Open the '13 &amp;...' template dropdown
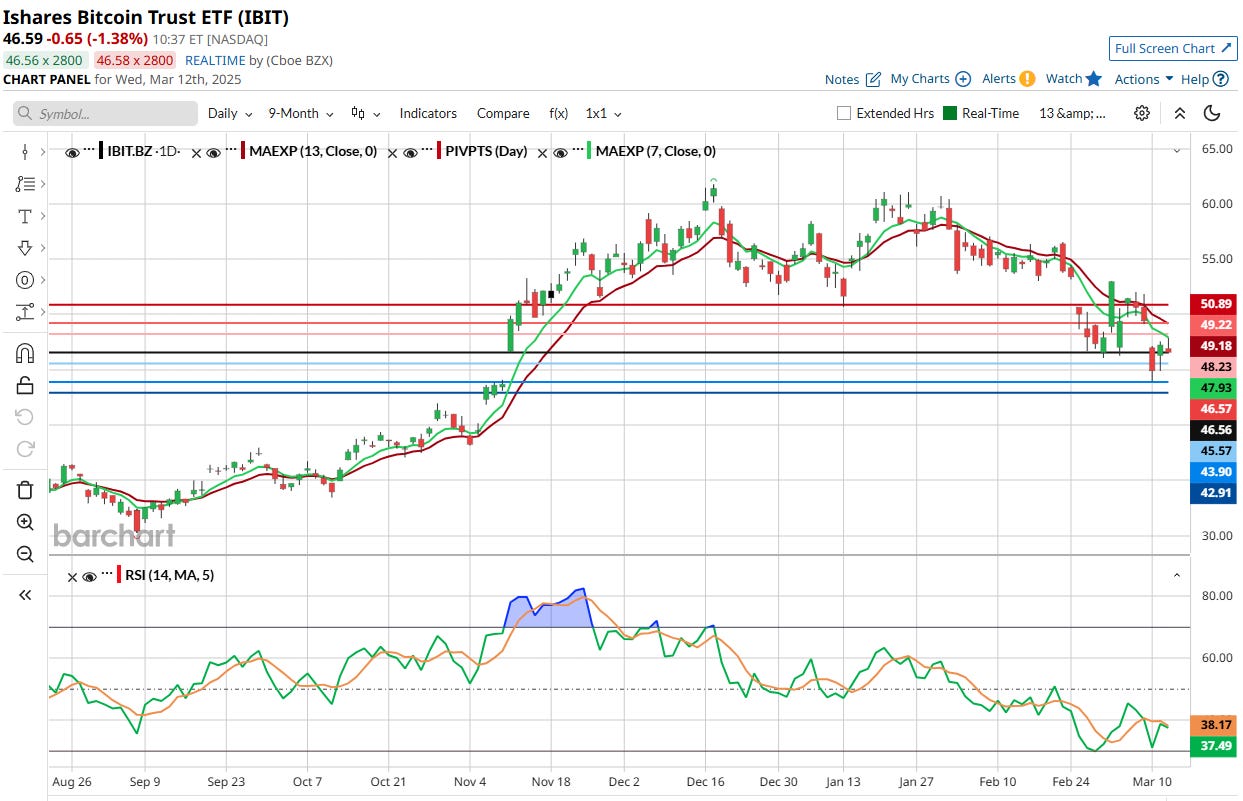Viewport: 1243px width, 801px height. point(1073,113)
